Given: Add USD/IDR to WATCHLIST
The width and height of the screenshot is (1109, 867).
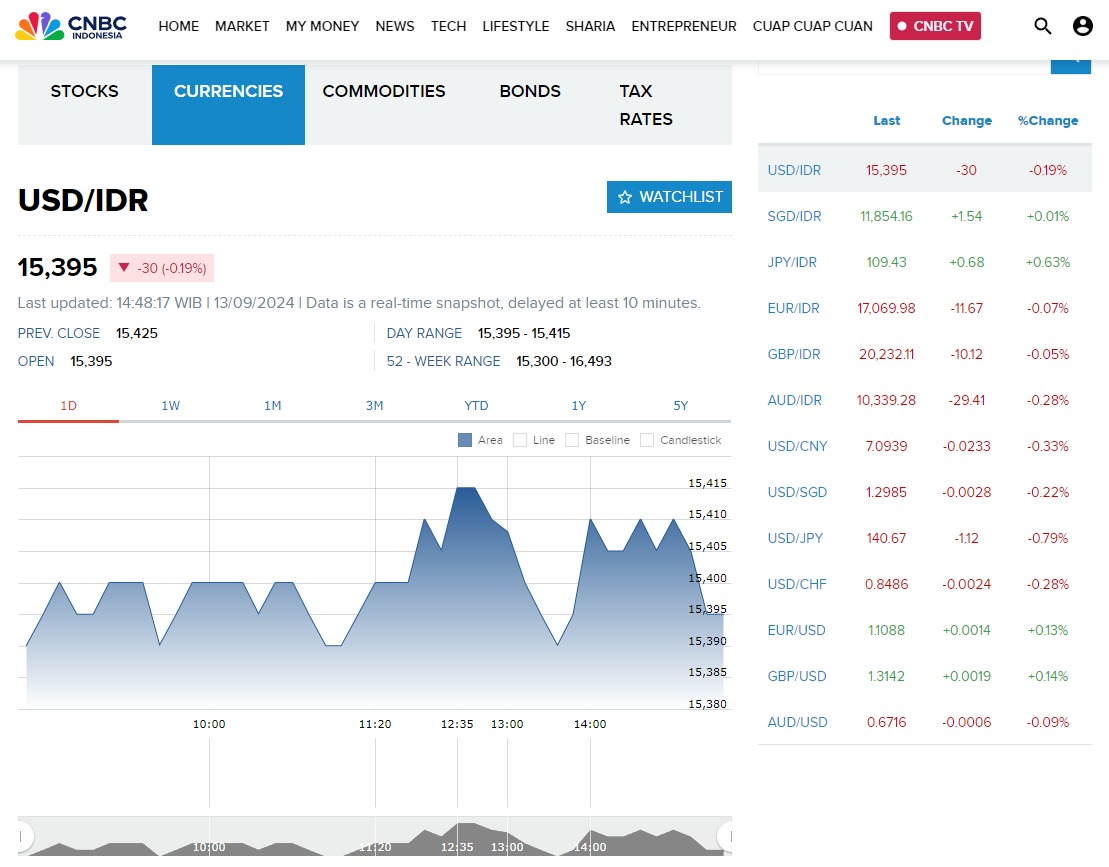Looking at the screenshot, I should 669,197.
